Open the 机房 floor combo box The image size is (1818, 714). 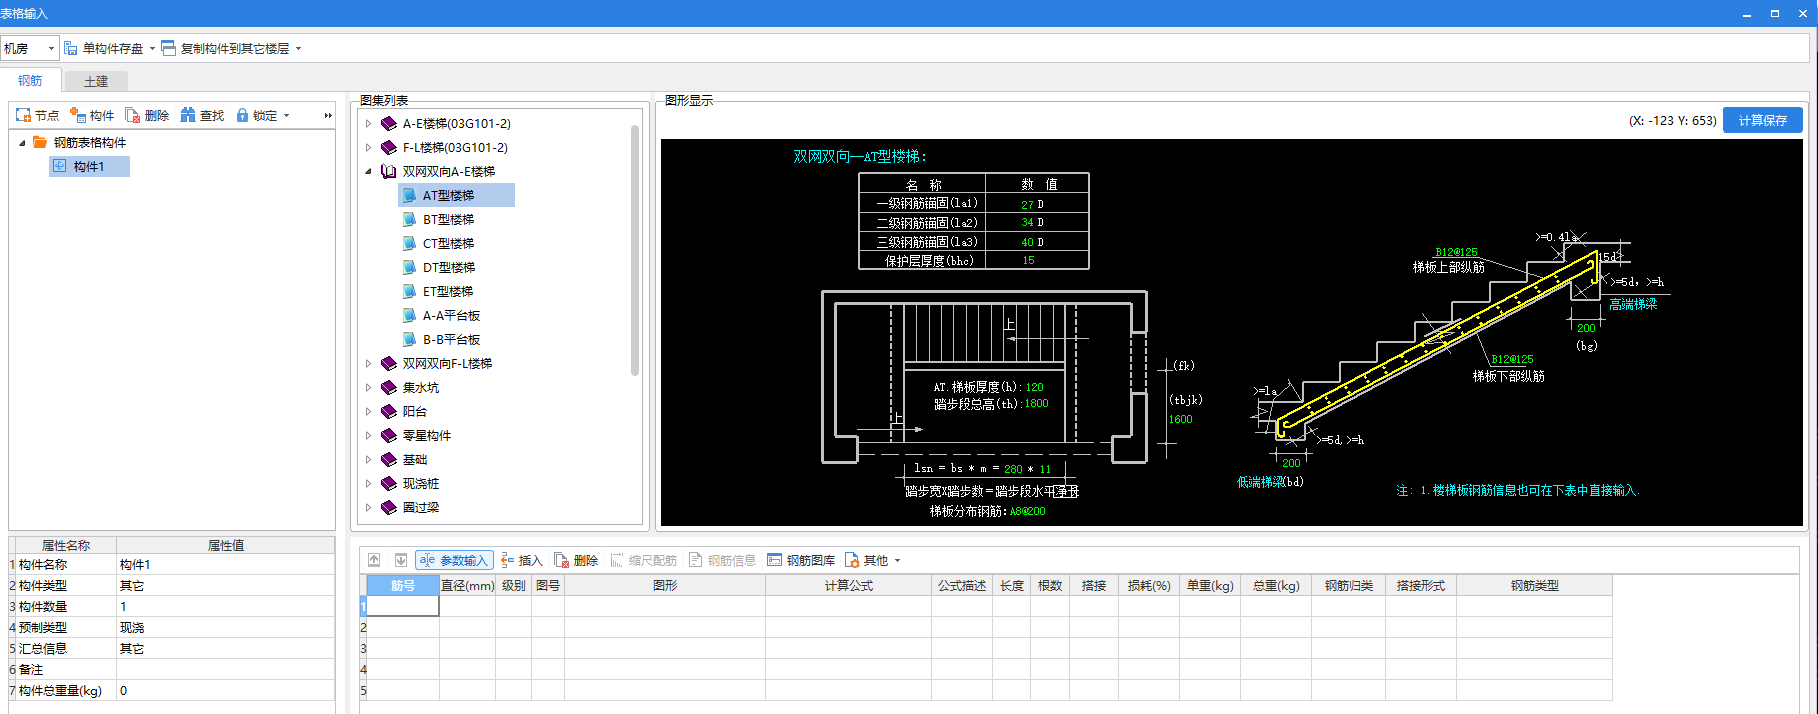[x=29, y=48]
